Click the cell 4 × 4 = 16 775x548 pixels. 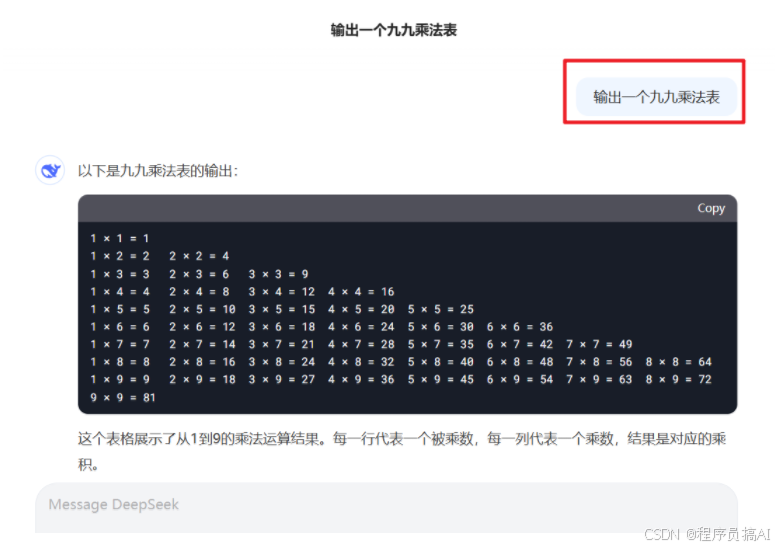[x=361, y=292]
